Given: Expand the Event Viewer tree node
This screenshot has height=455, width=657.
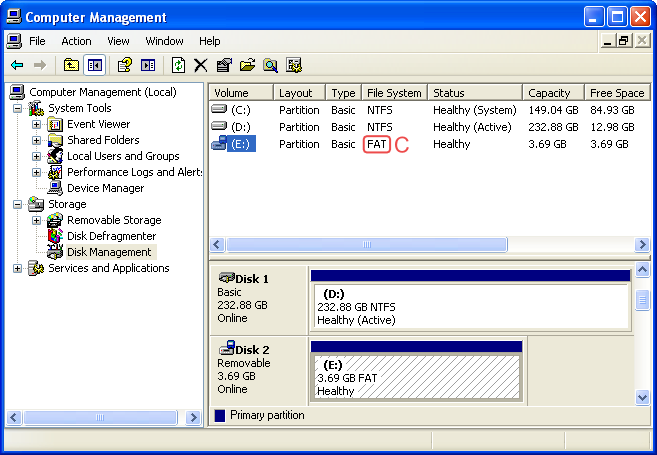Looking at the screenshot, I should click(37, 125).
